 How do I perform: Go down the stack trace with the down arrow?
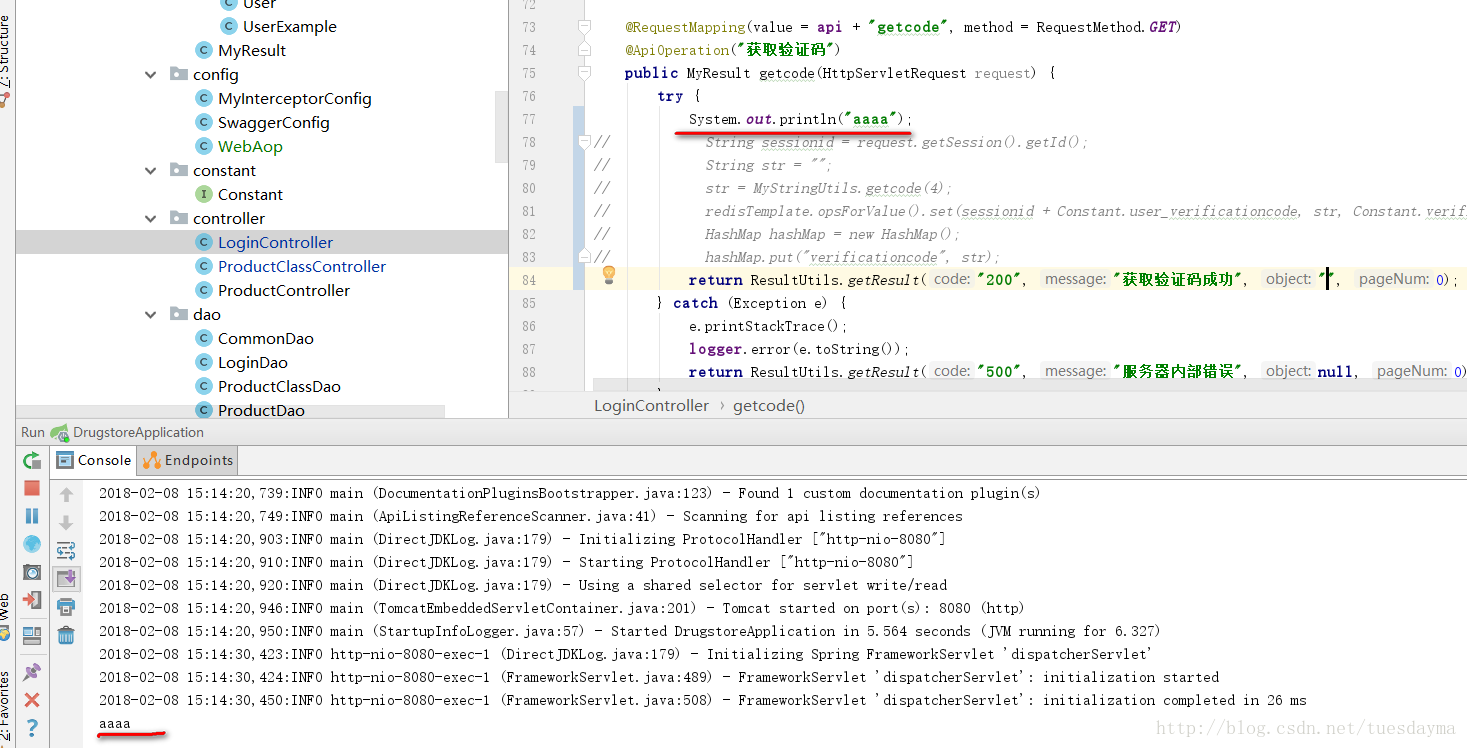coord(66,522)
